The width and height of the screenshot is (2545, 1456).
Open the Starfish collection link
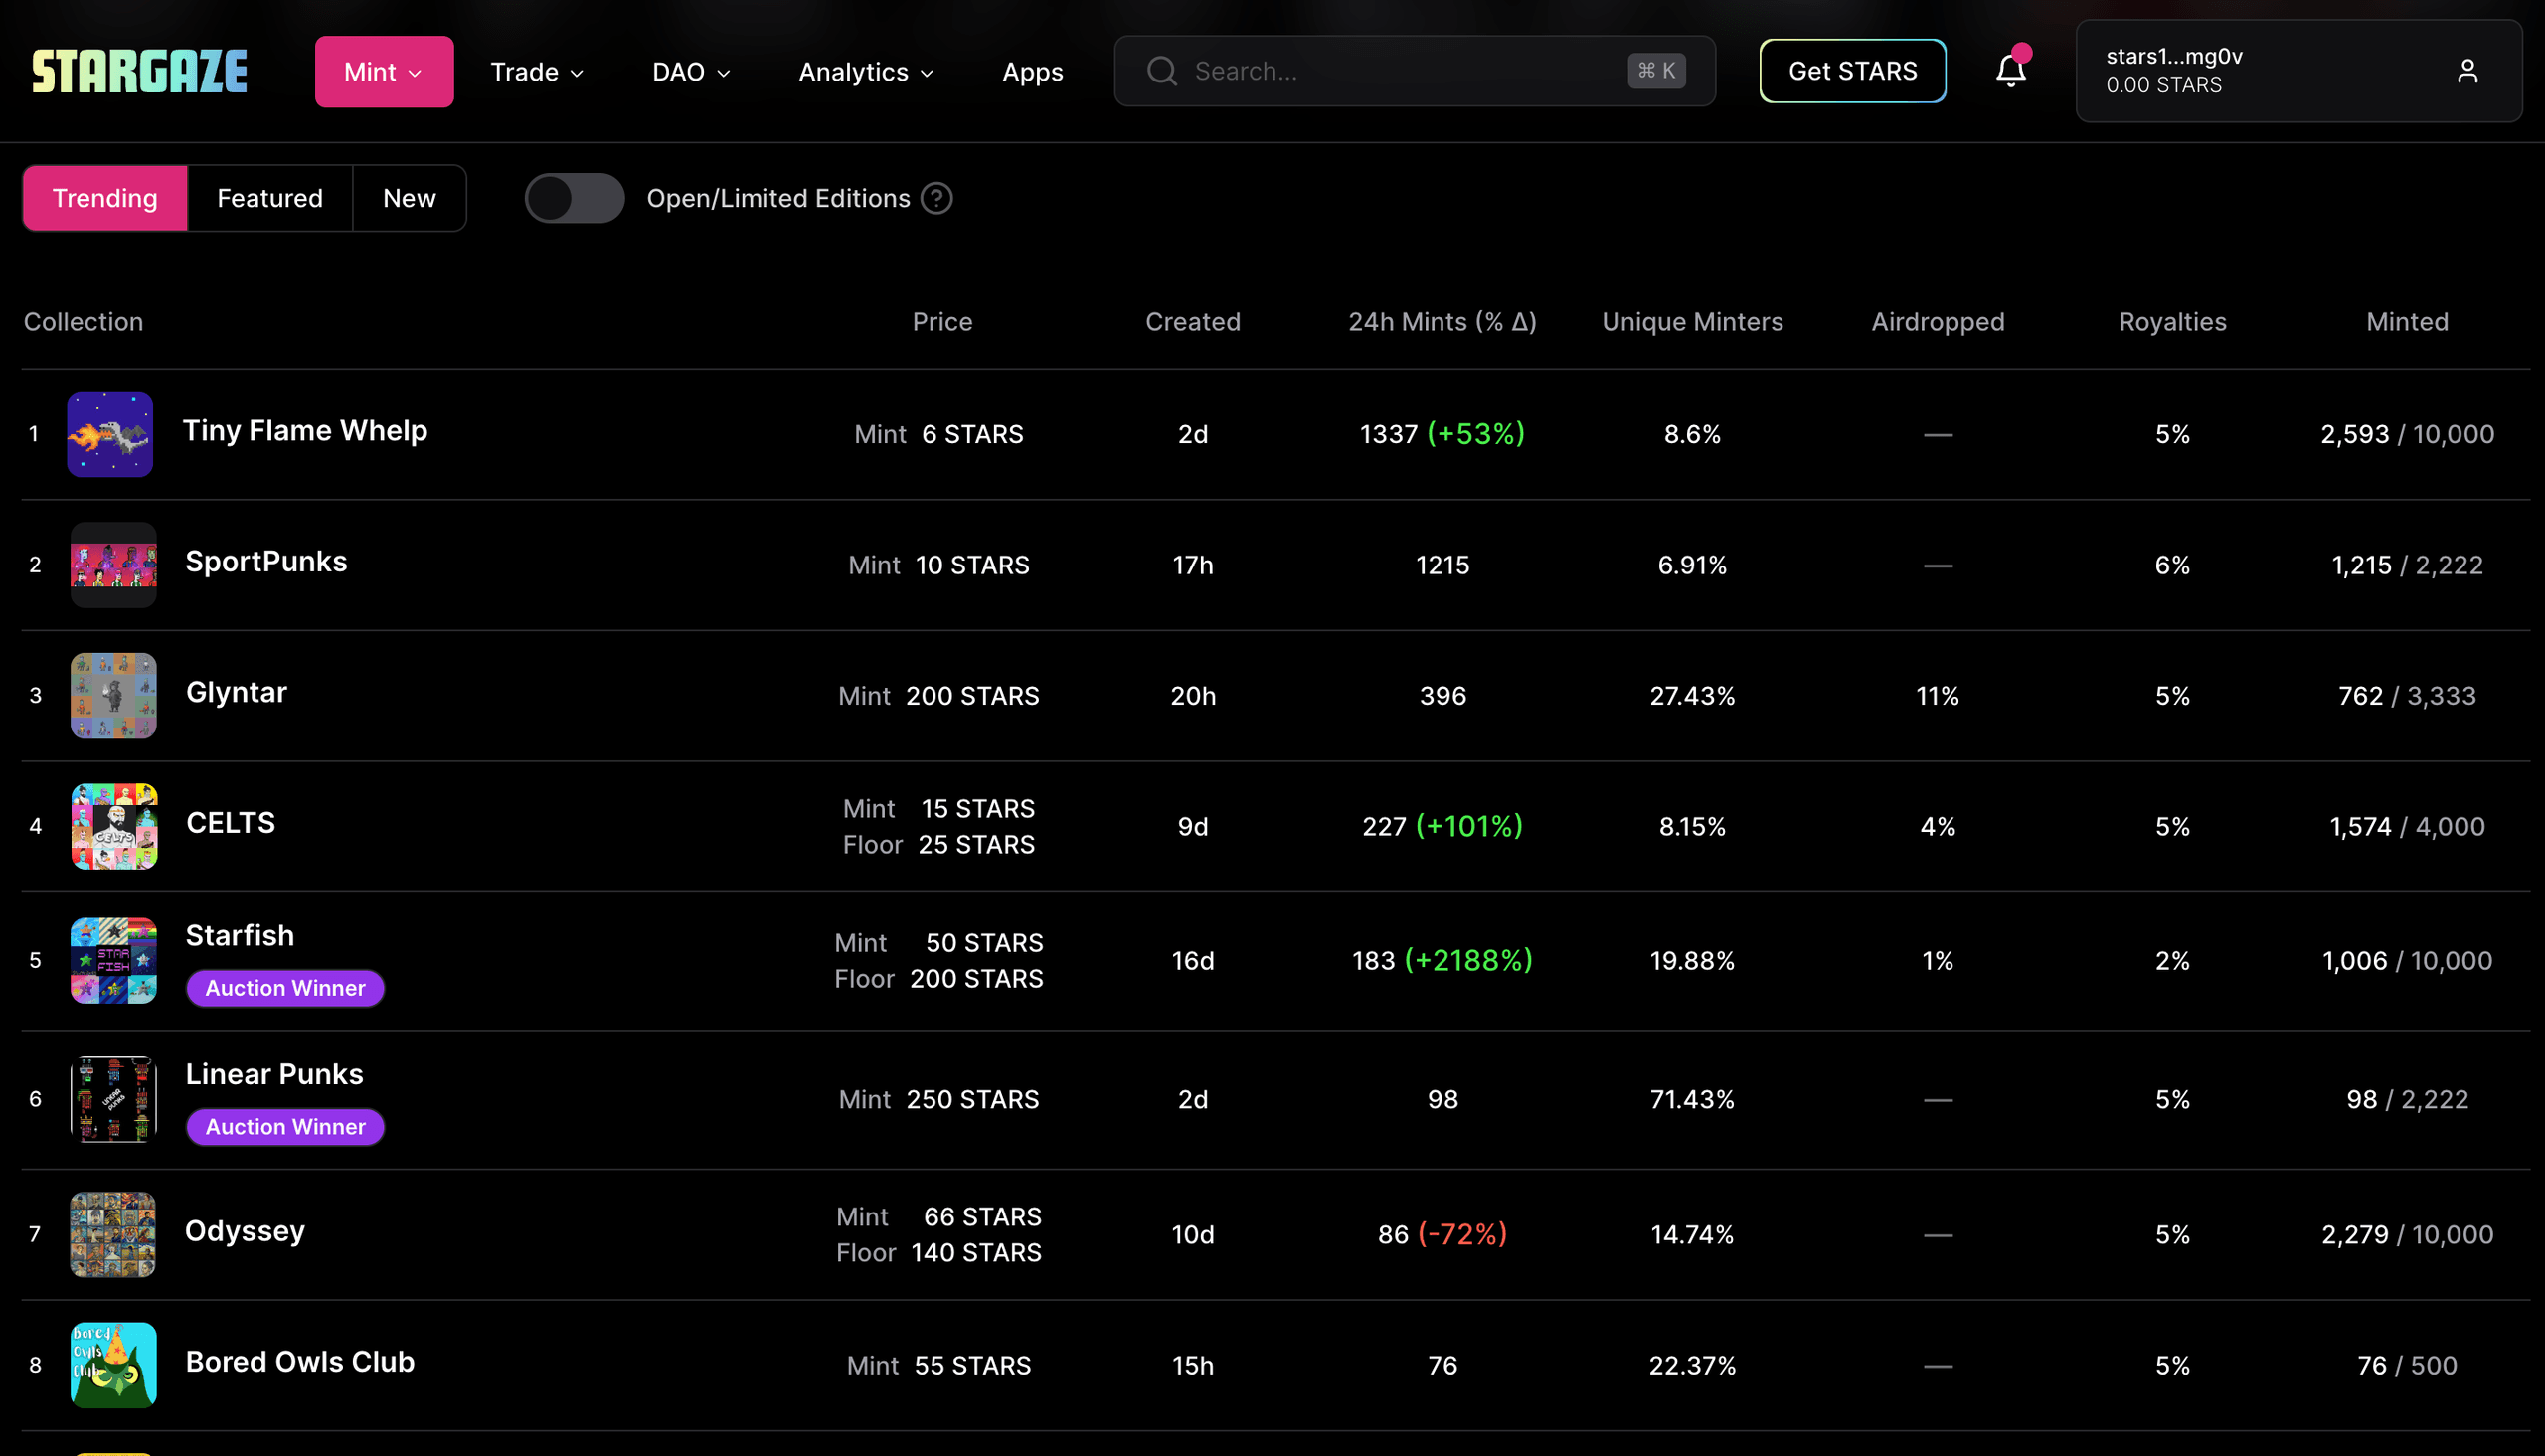(x=240, y=936)
